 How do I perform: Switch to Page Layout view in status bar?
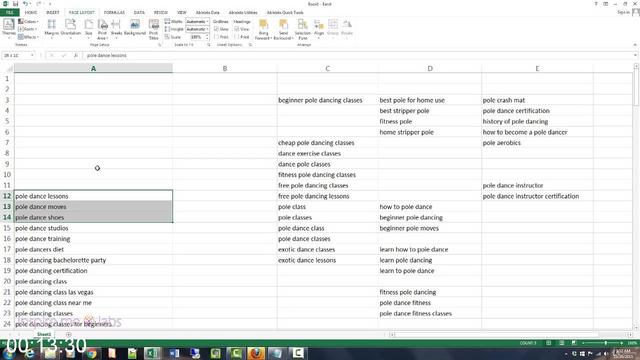562,343
